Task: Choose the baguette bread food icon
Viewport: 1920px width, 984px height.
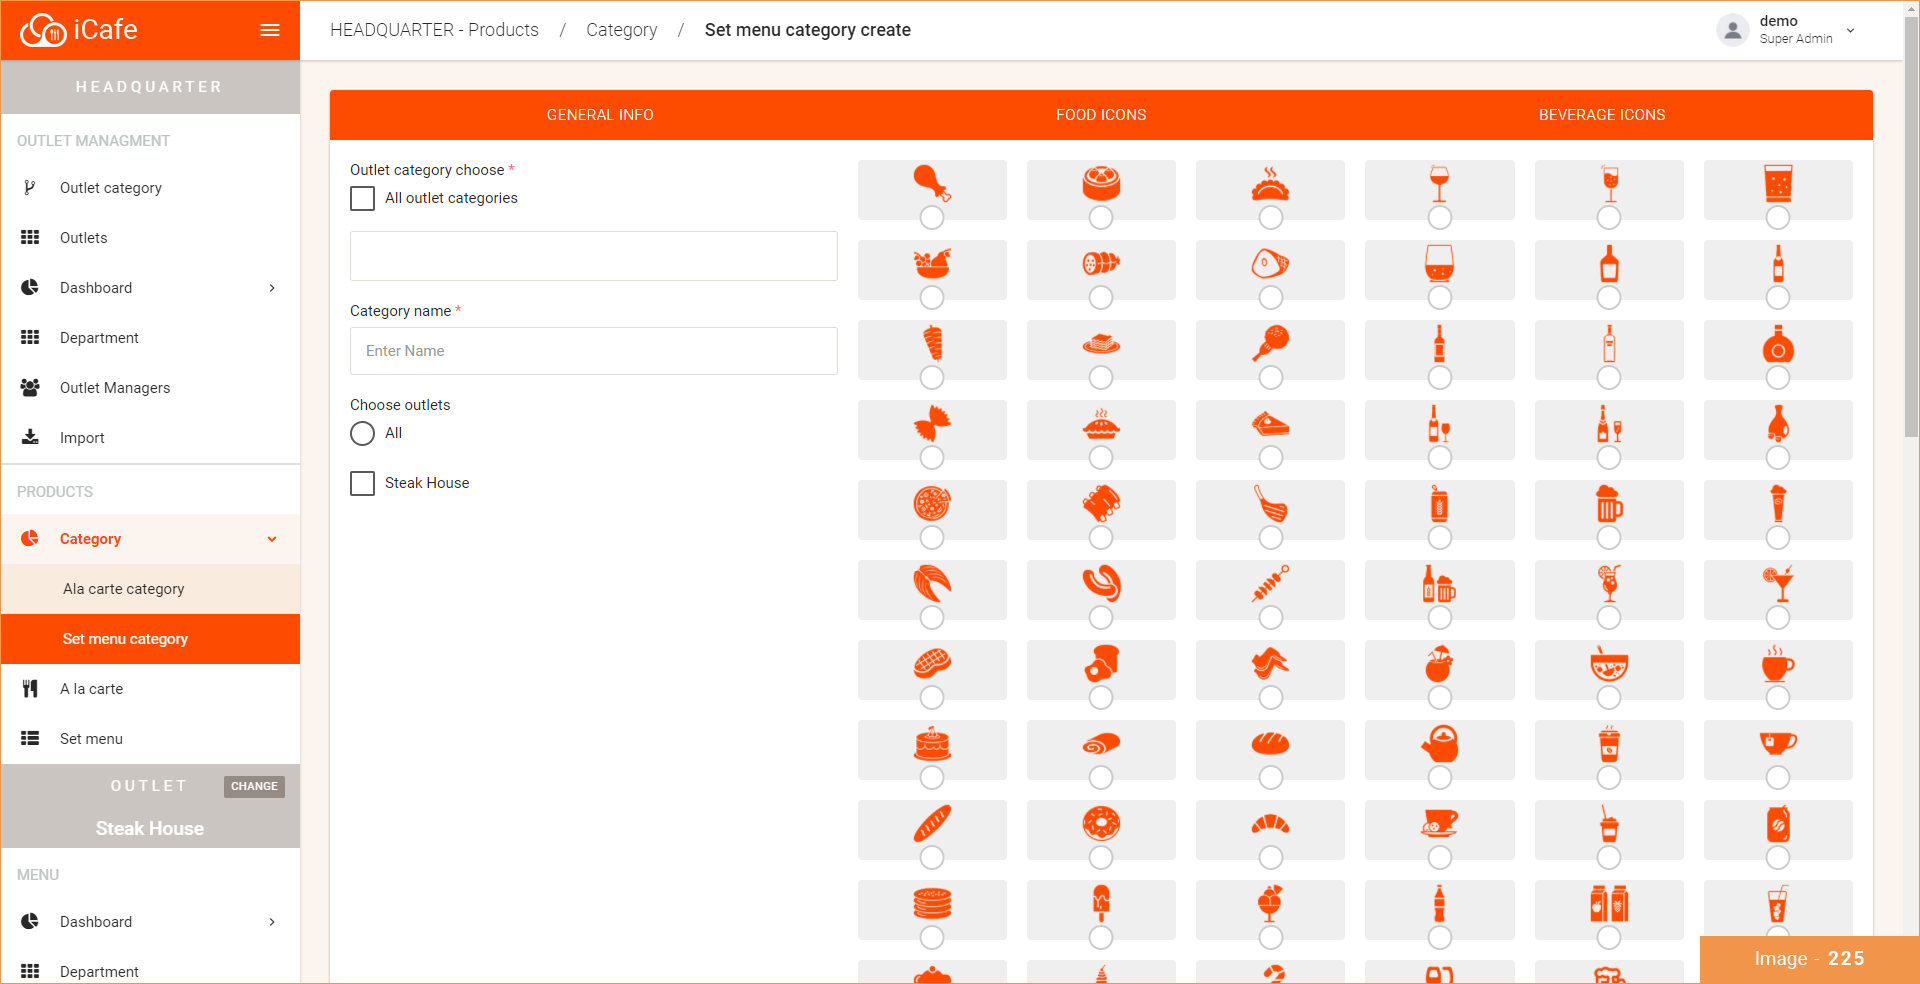Action: pos(932,823)
